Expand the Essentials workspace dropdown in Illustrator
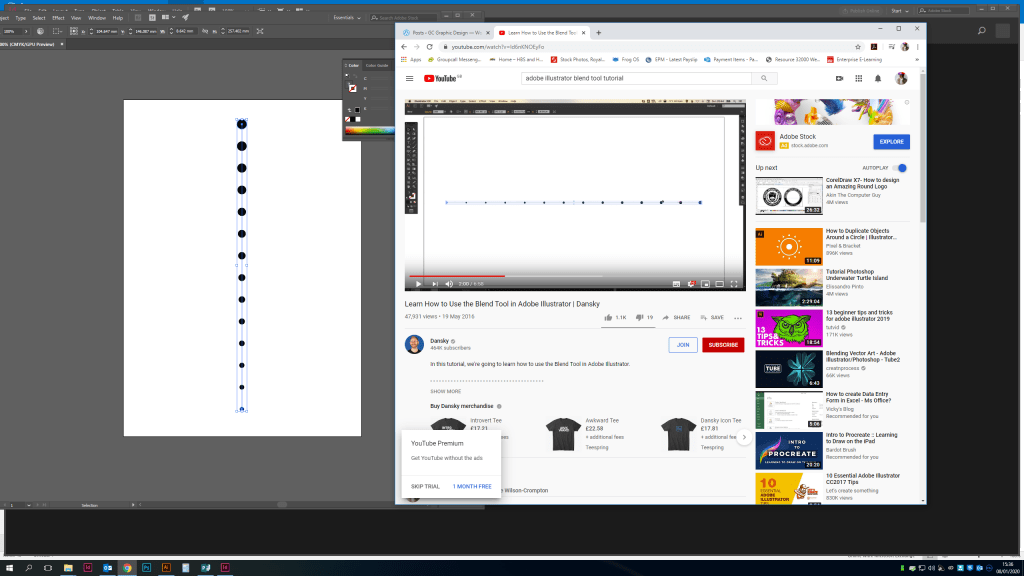This screenshot has height=576, width=1024. 349,18
